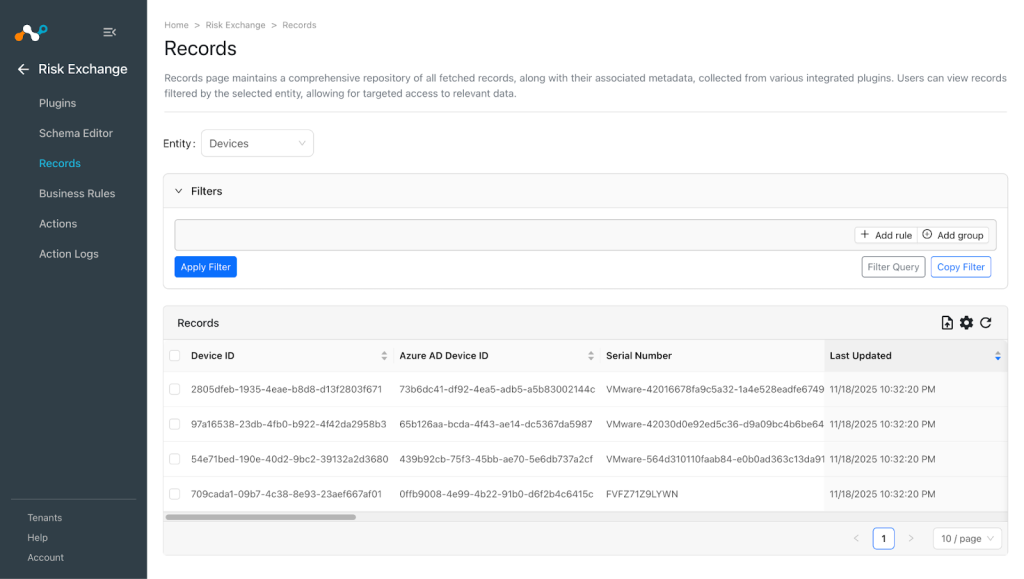Open Action Logs in sidebar
This screenshot has height=579, width=1024.
pyautogui.click(x=69, y=254)
